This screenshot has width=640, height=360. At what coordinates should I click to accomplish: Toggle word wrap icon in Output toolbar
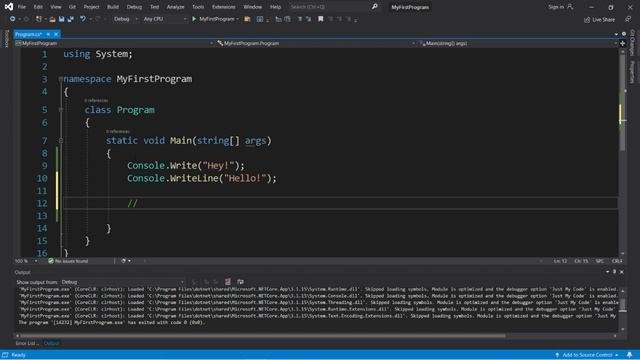click(x=240, y=282)
